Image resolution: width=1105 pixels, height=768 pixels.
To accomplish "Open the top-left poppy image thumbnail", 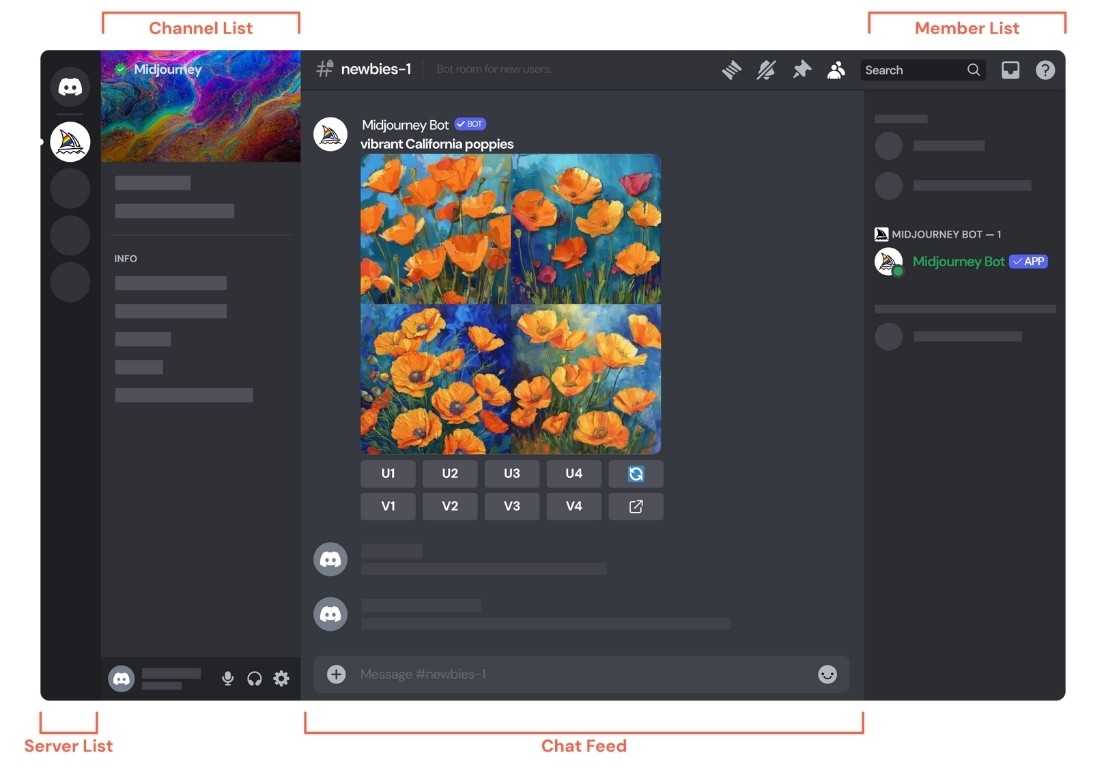I will (436, 229).
